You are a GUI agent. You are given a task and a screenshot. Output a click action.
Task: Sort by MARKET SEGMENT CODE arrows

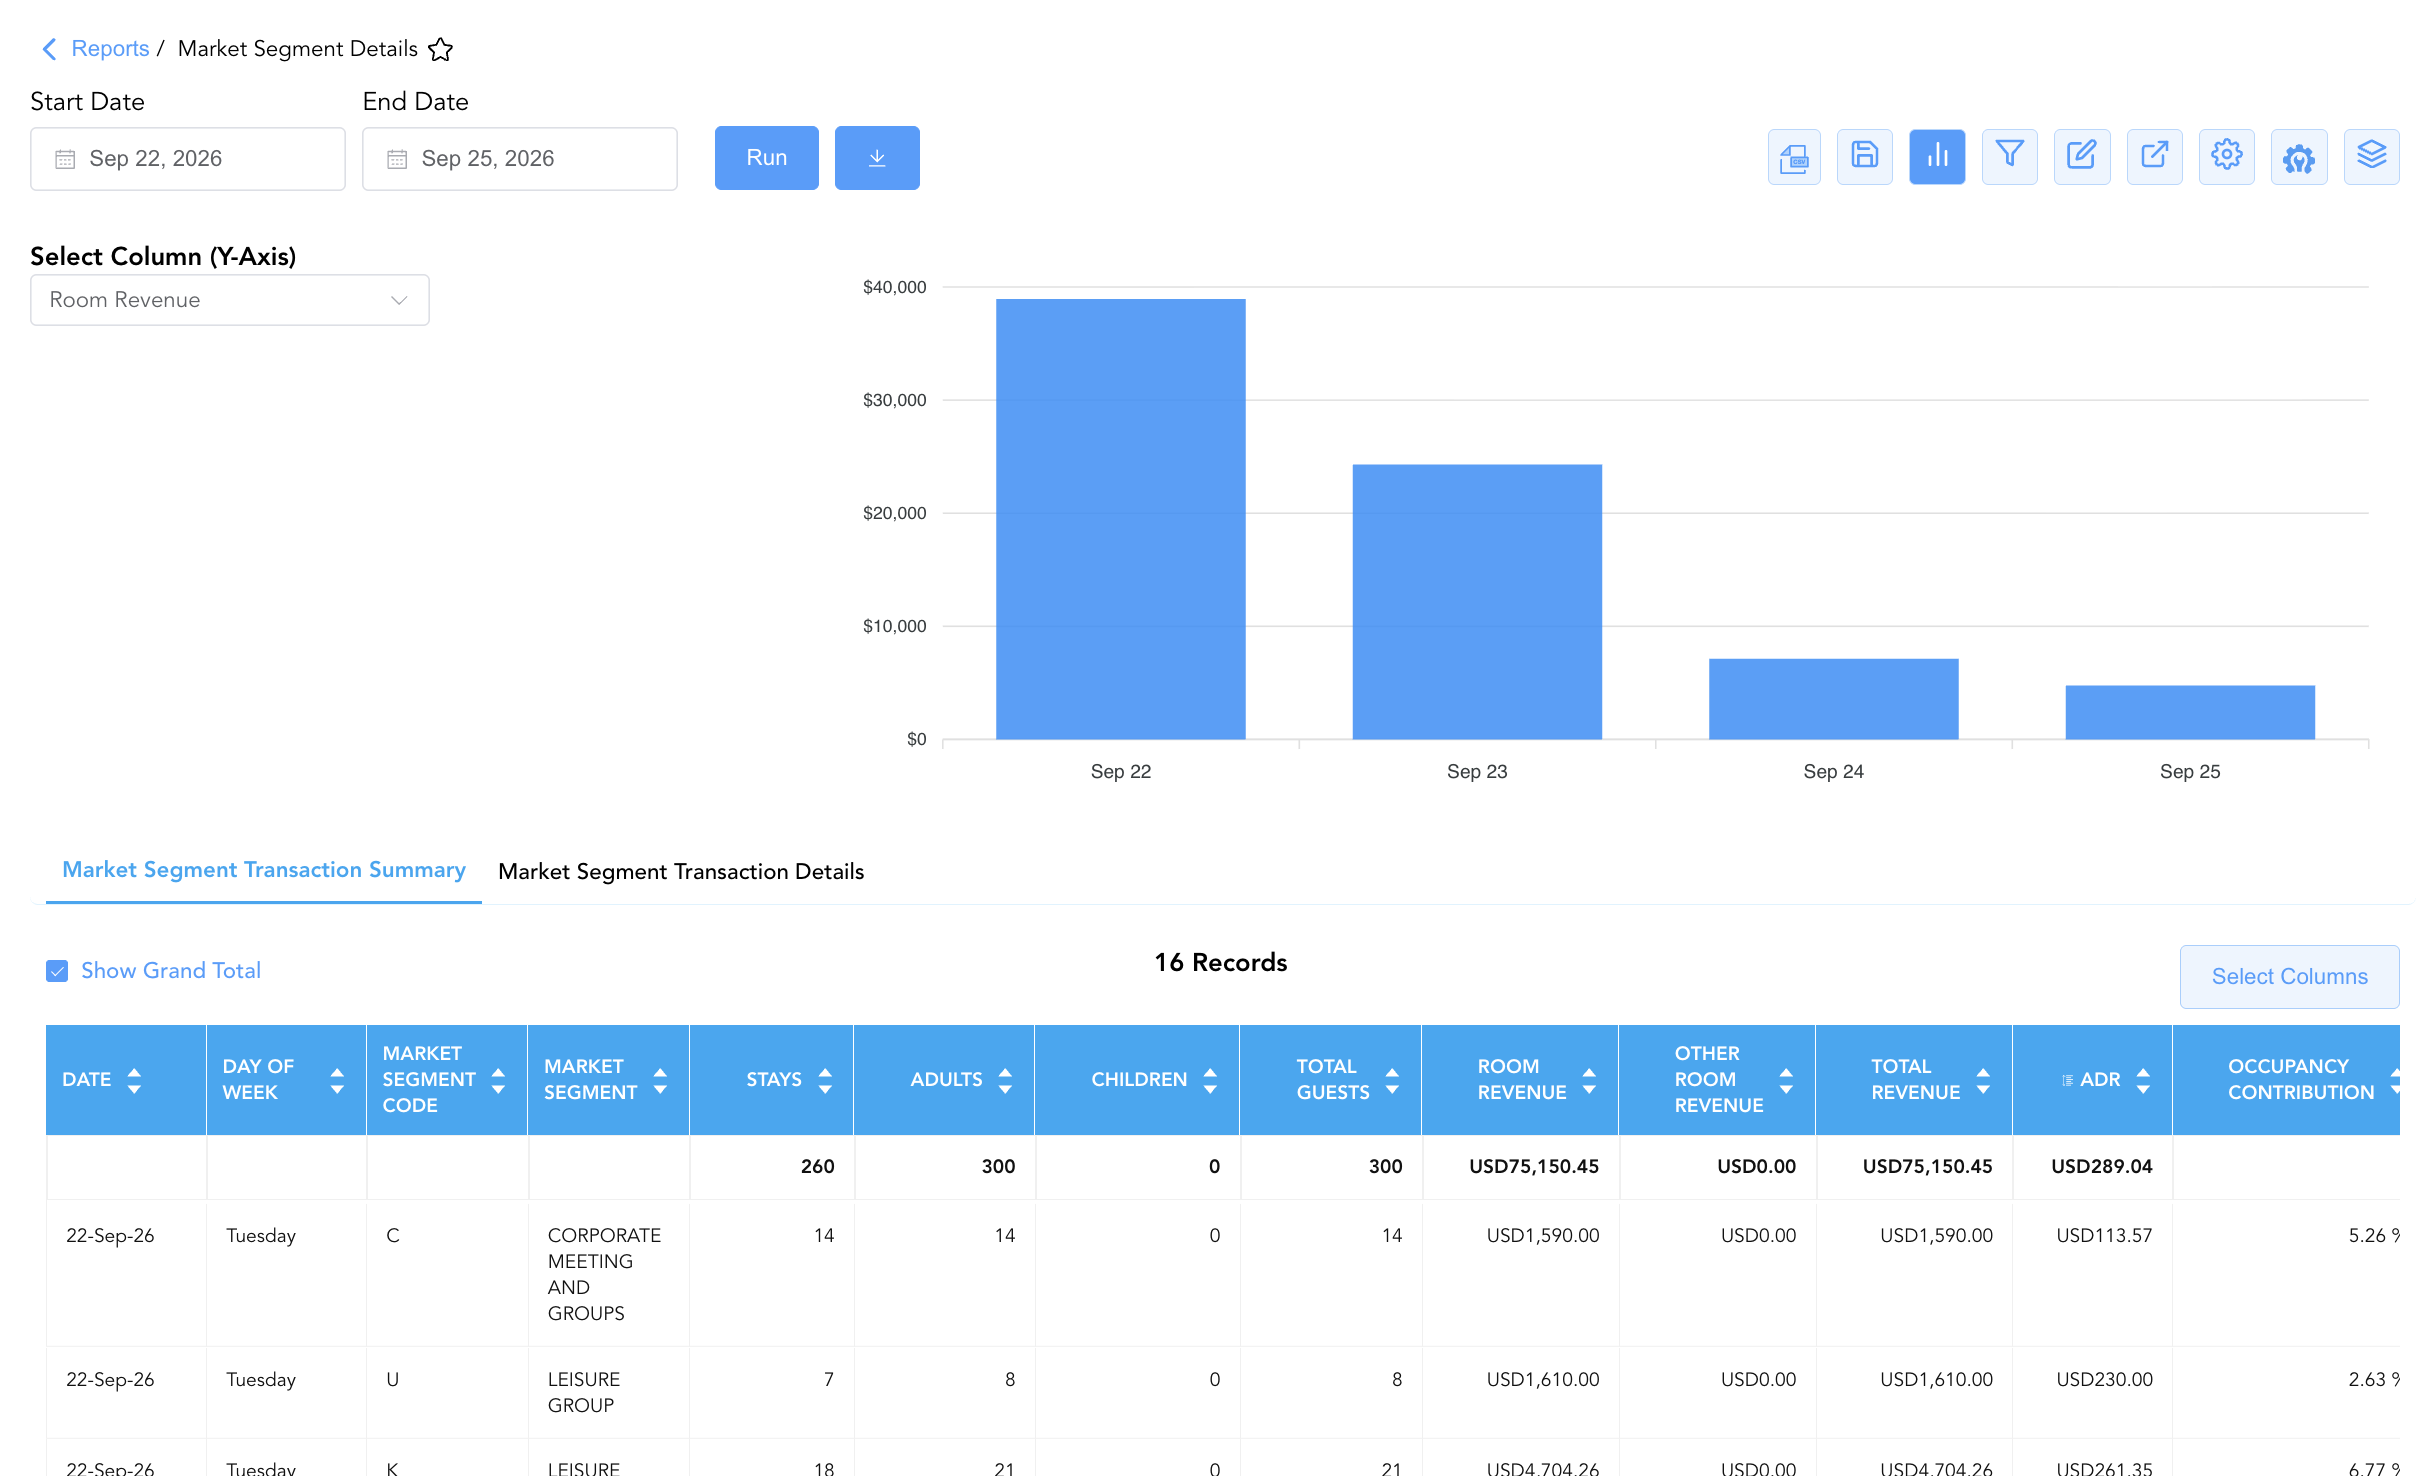[x=498, y=1080]
